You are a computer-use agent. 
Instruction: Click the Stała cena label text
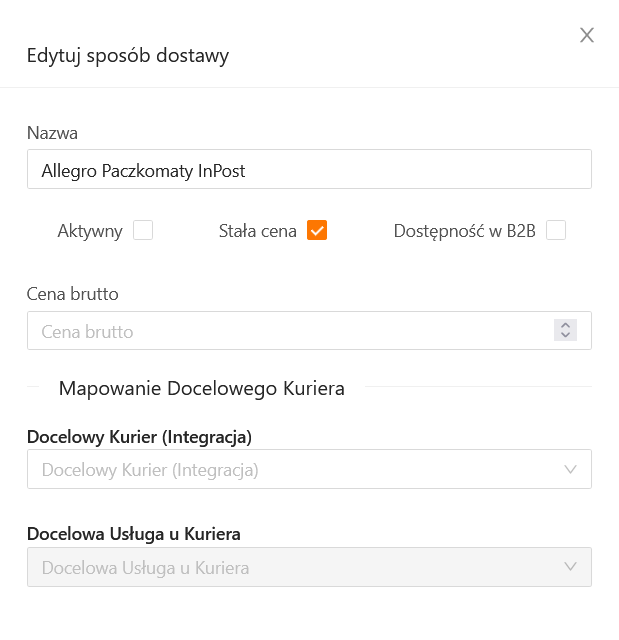(x=258, y=231)
